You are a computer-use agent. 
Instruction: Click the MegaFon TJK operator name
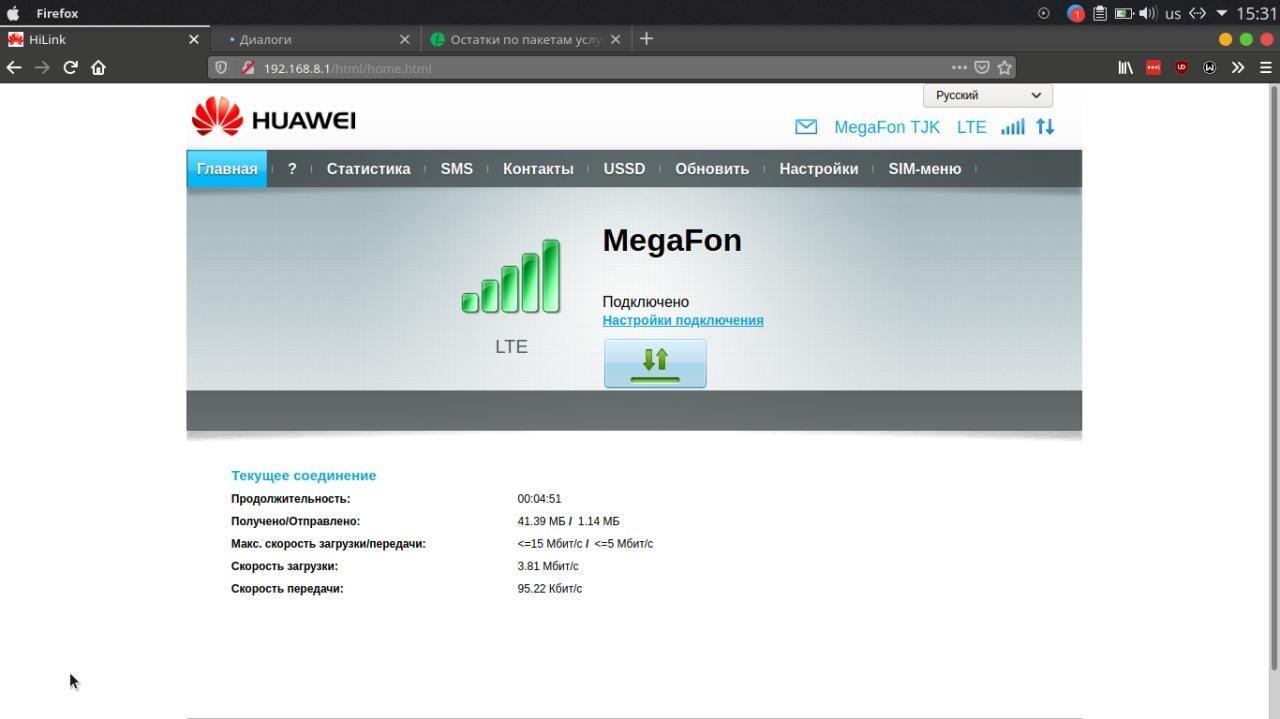887,127
